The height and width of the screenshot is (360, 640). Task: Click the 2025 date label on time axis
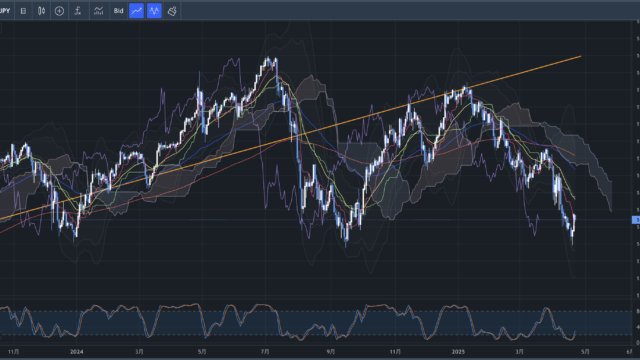coord(458,352)
